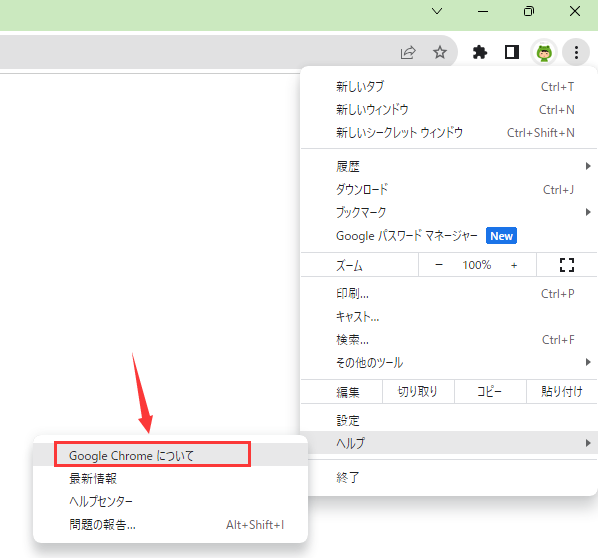This screenshot has height=558, width=600.
Task: Click the 編集 label
Action: pyautogui.click(x=347, y=392)
